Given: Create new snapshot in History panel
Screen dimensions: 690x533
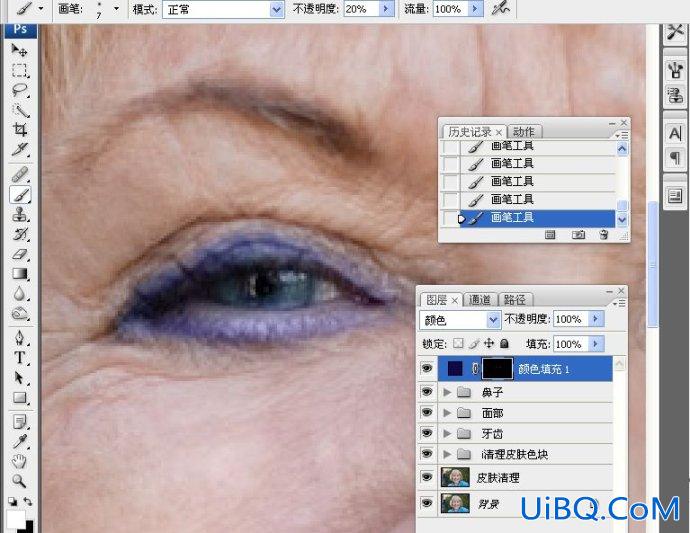Looking at the screenshot, I should [x=578, y=235].
